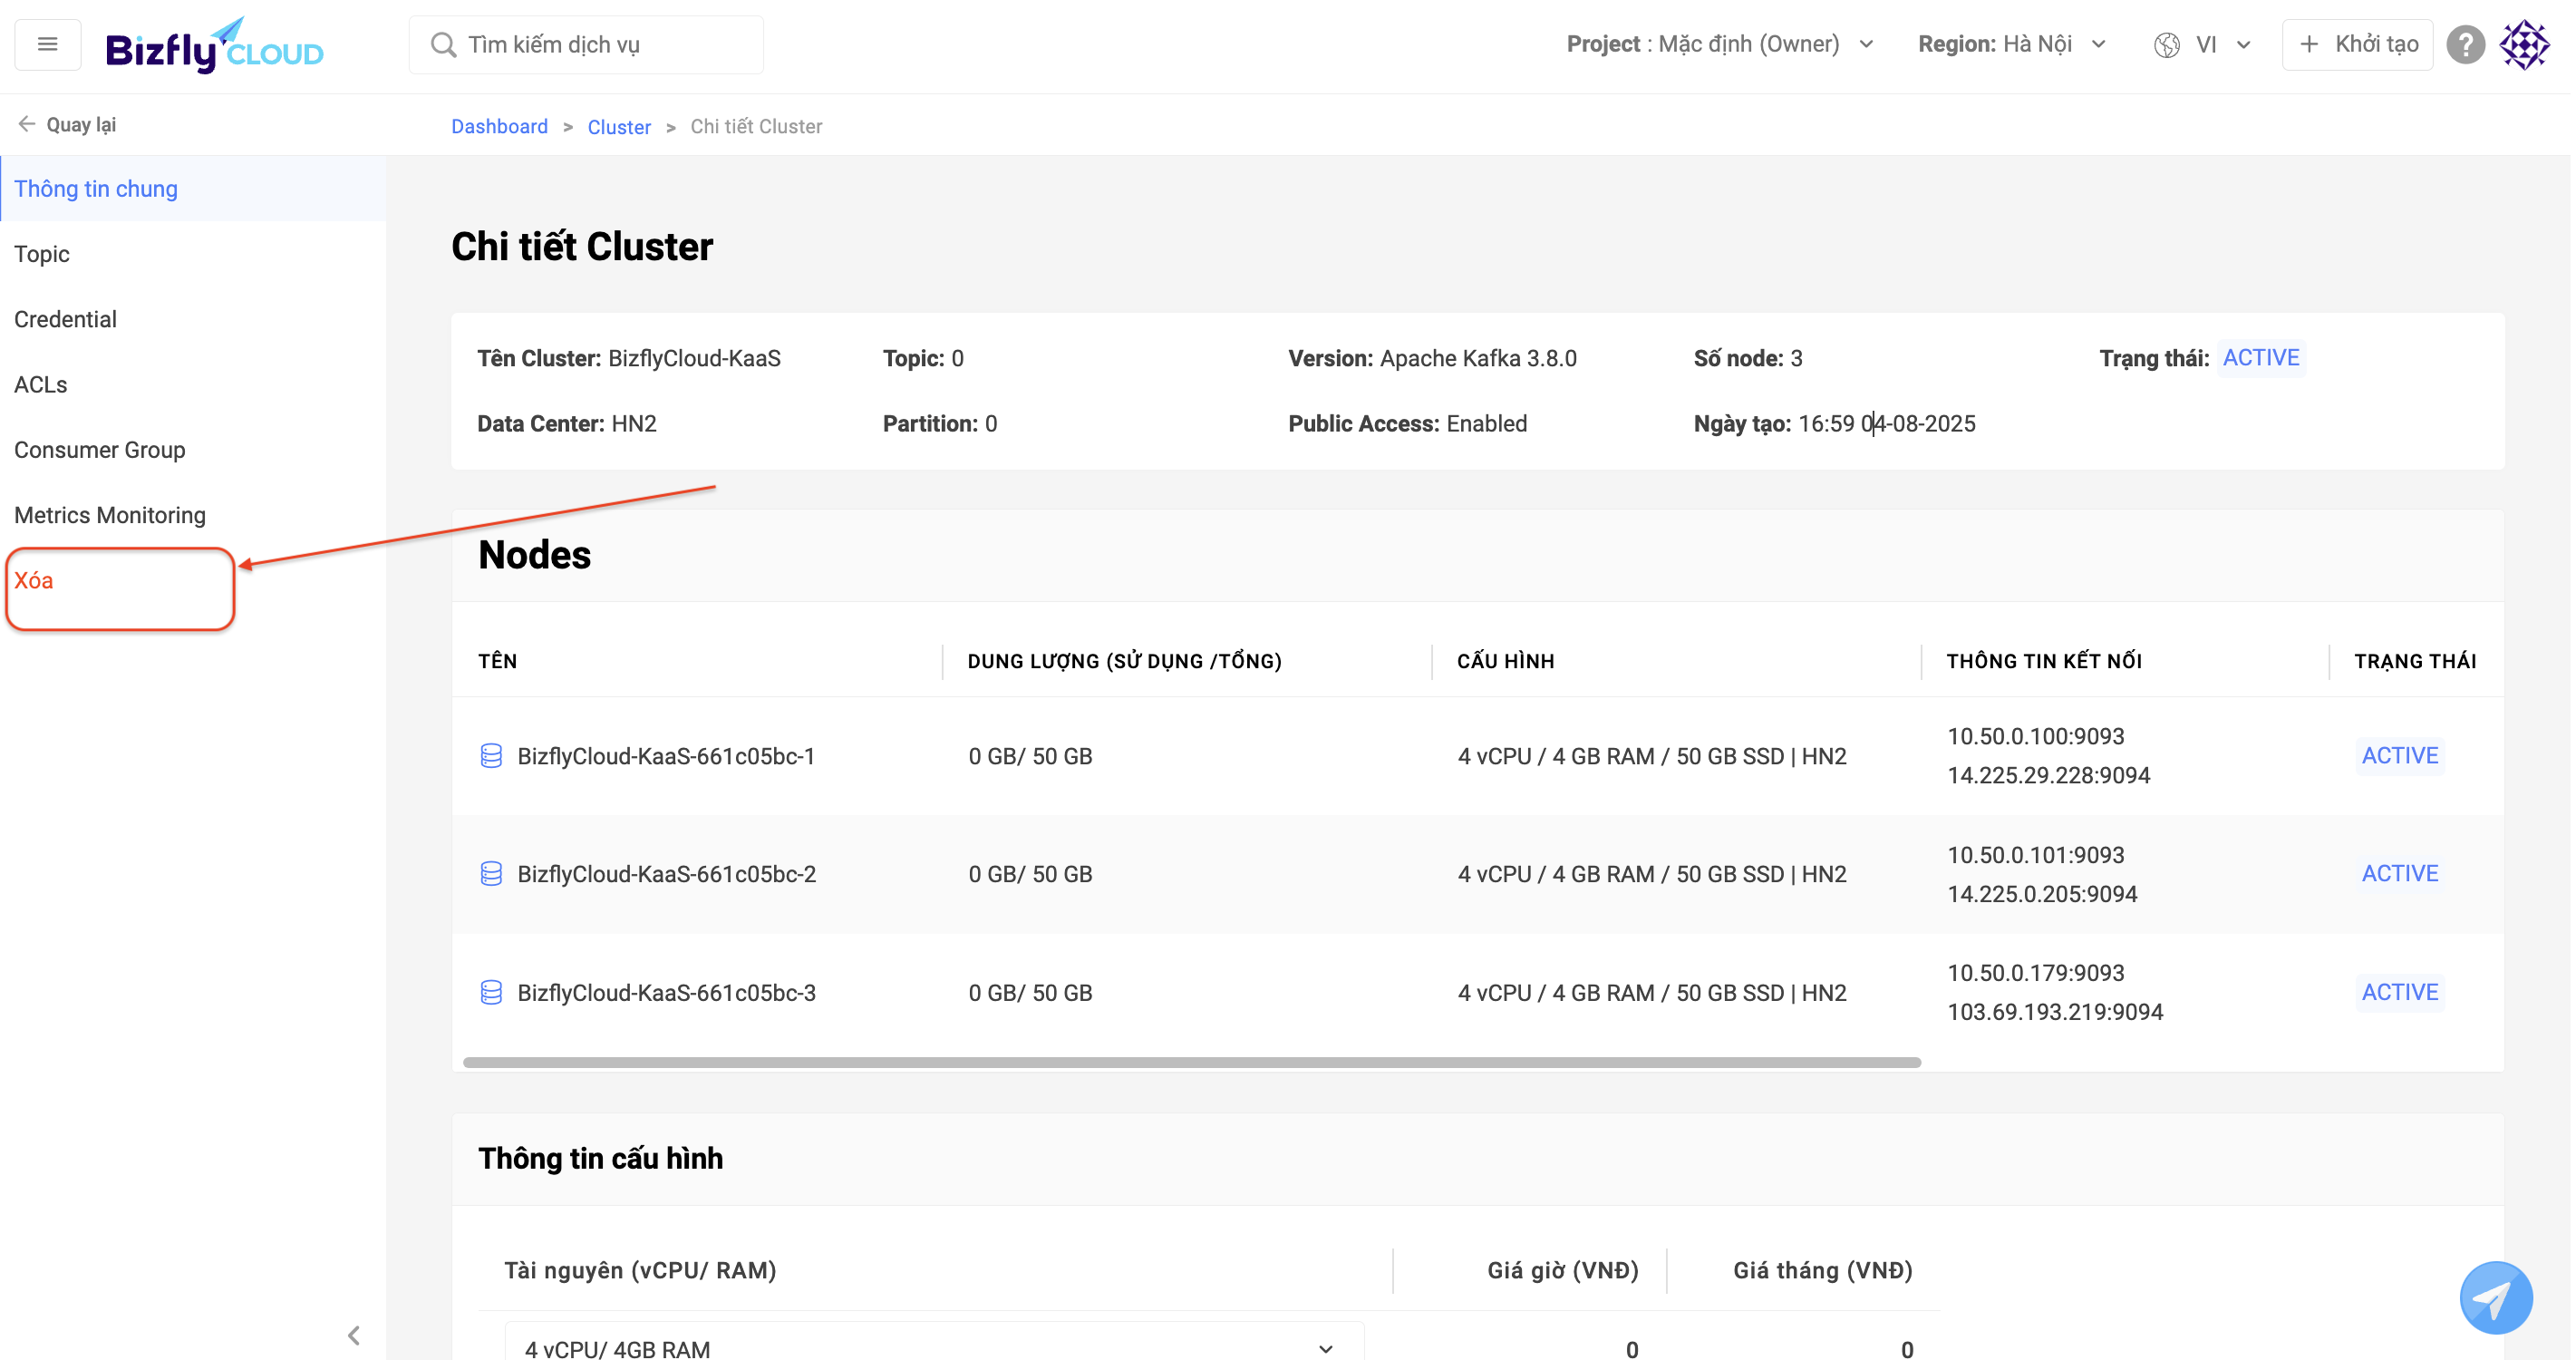
Task: Collapse the left sidebar with chevron
Action: (354, 1335)
